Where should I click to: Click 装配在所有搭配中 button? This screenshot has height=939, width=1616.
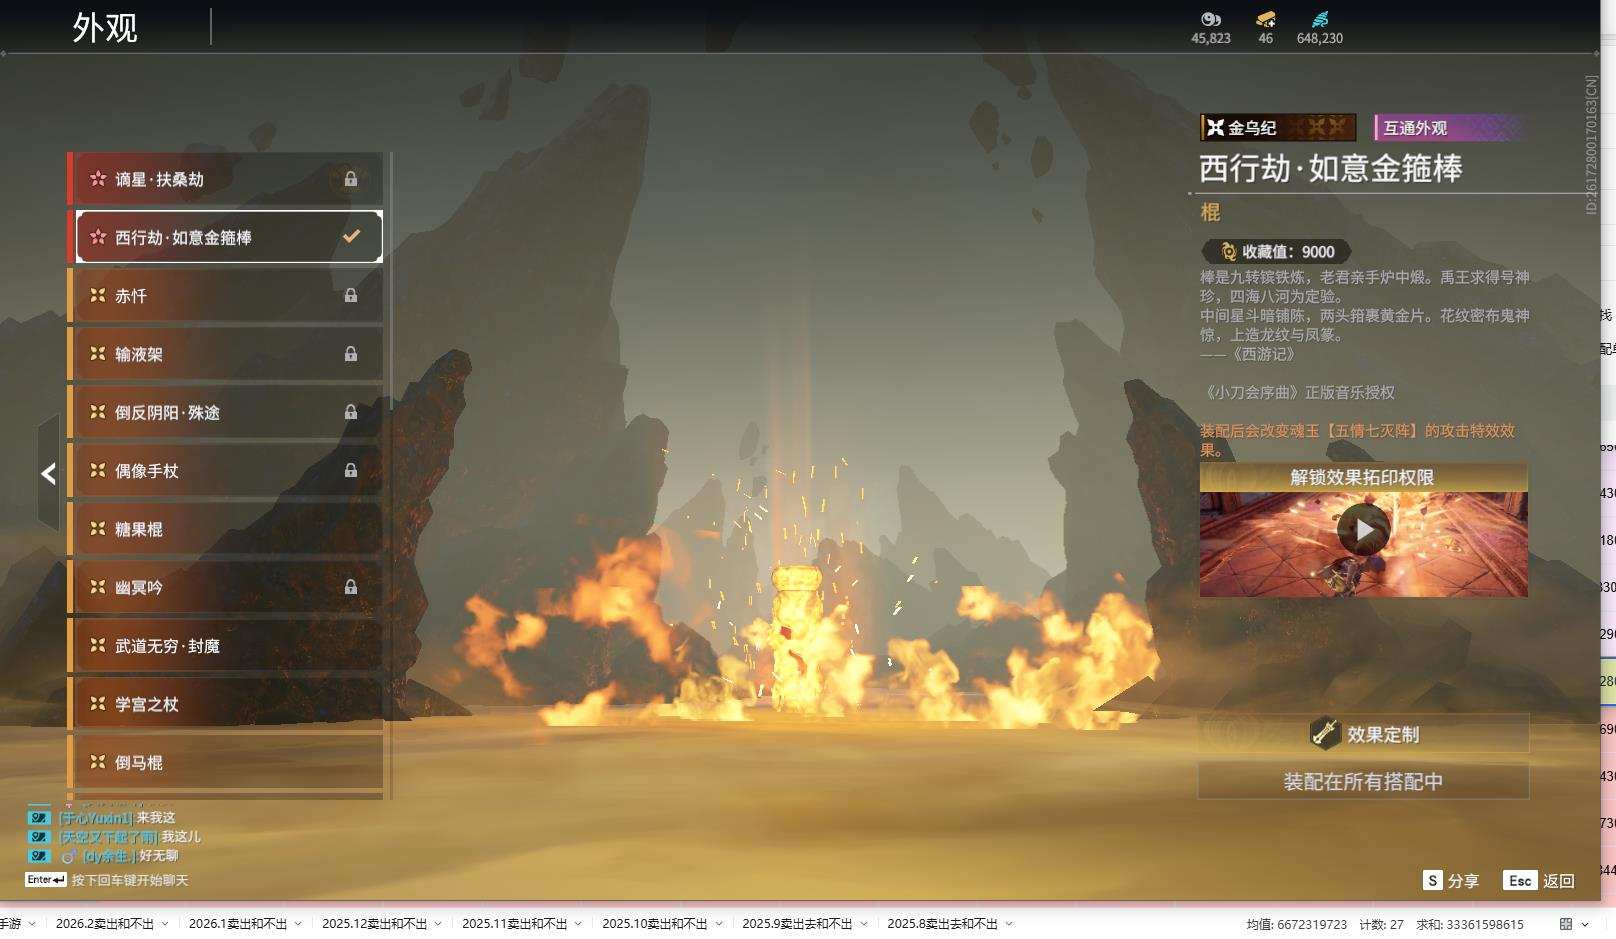coord(1363,782)
